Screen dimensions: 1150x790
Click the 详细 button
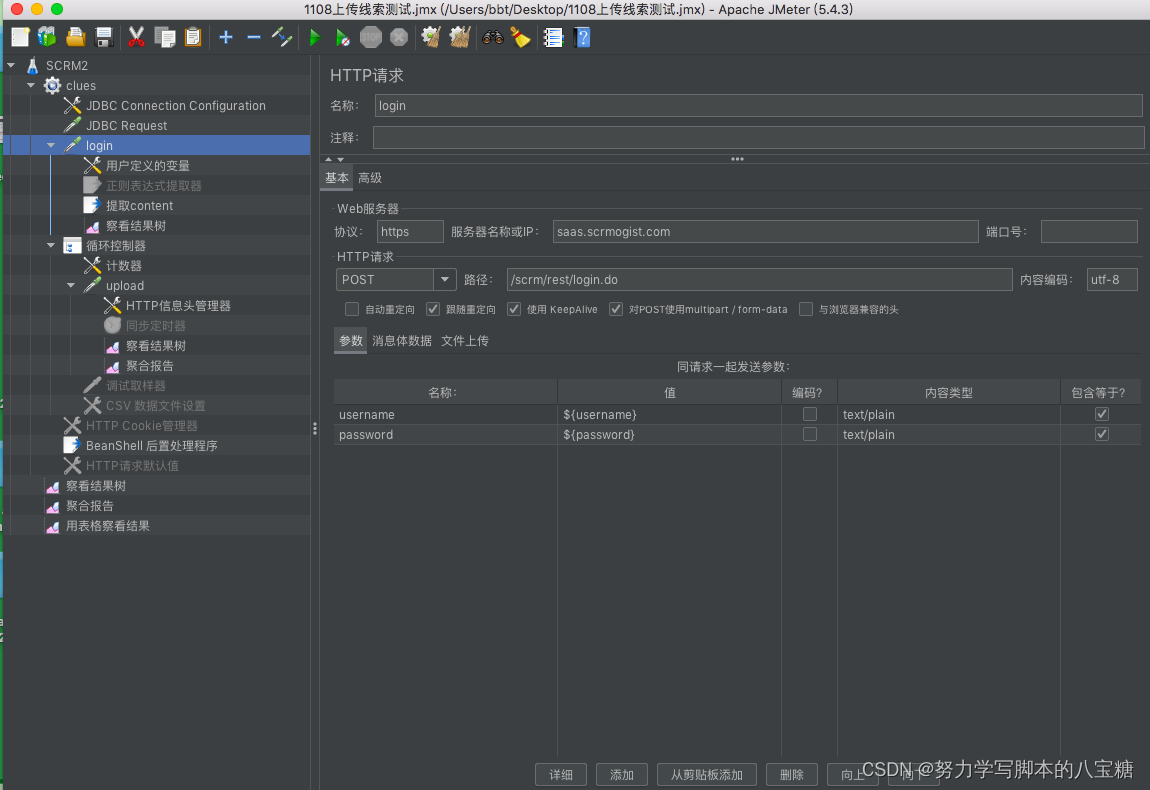pos(561,775)
